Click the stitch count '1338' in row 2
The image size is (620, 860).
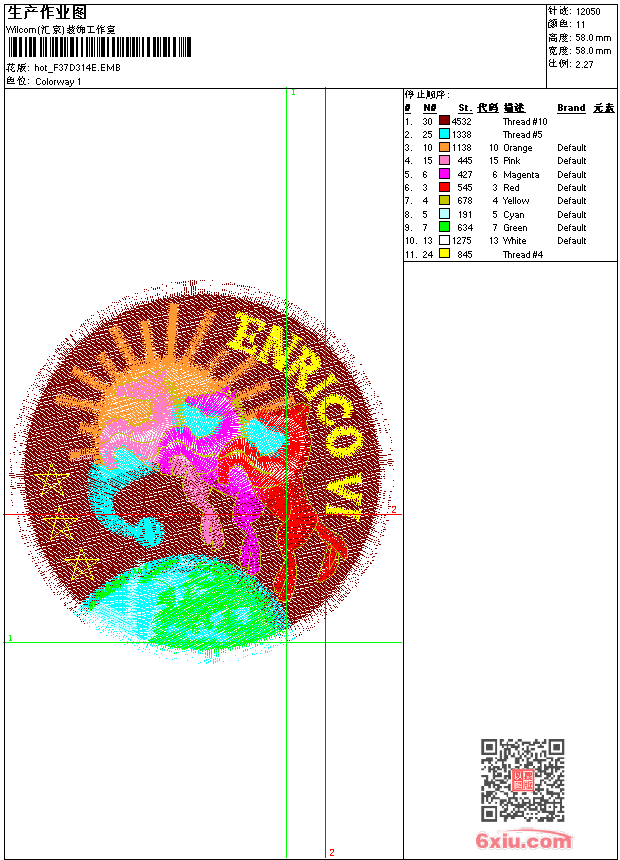click(x=461, y=134)
